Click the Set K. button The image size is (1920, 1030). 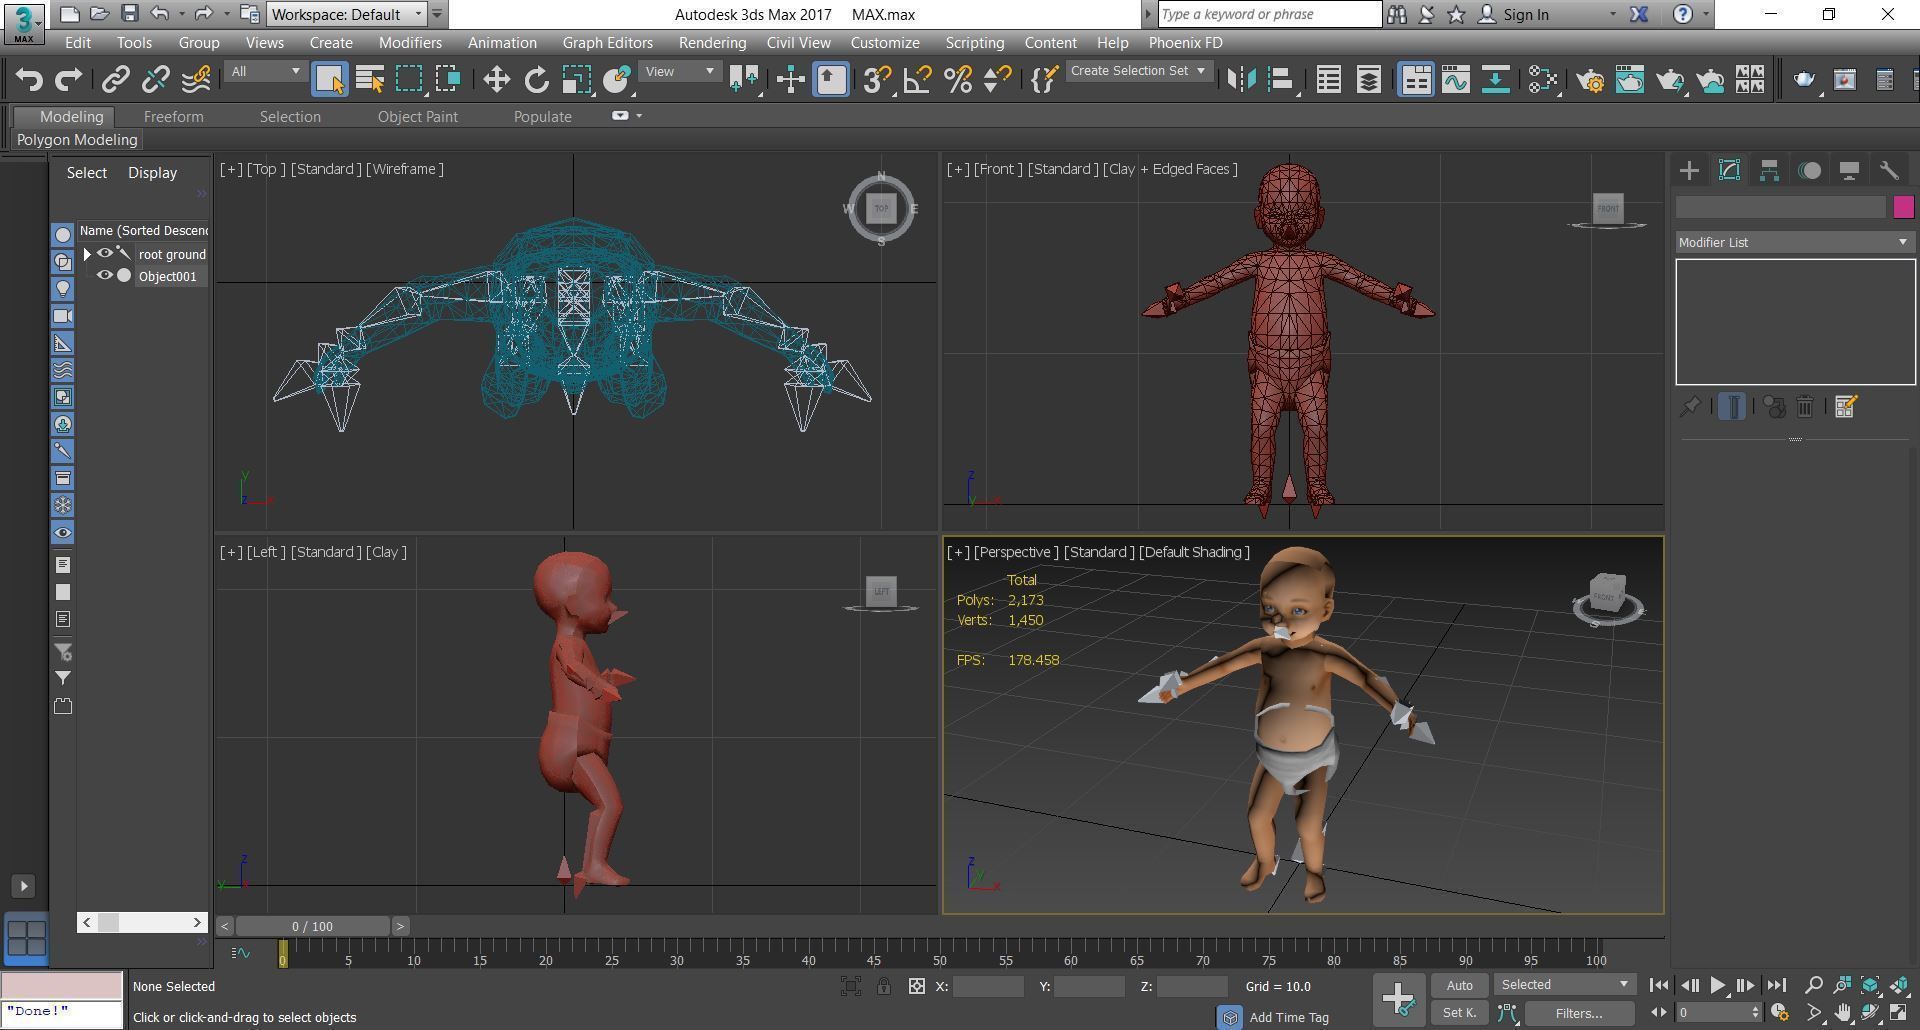[x=1459, y=1013]
